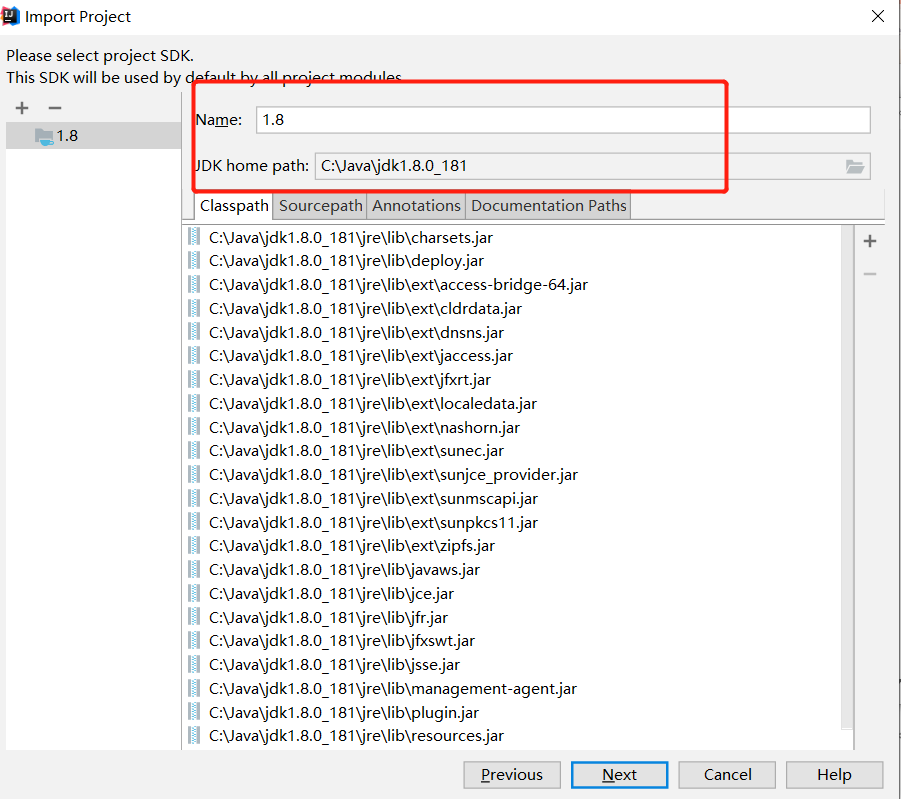The height and width of the screenshot is (799, 901).
Task: Click jar icon beside deploy.jar
Action: click(194, 260)
